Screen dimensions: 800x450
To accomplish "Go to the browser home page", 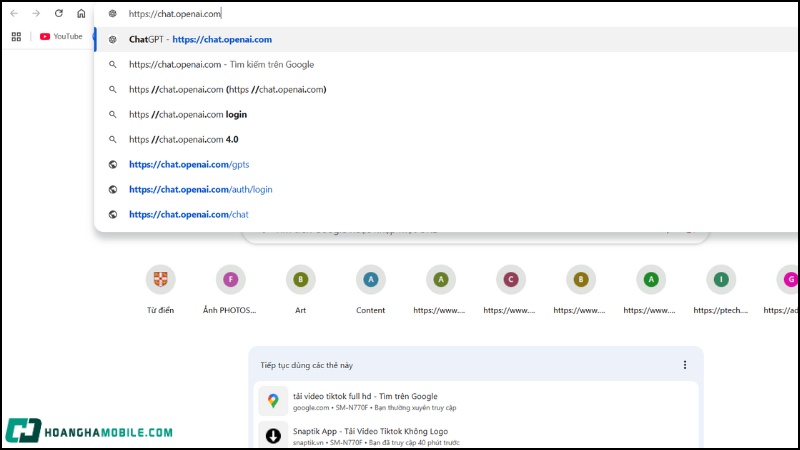I will pos(81,13).
